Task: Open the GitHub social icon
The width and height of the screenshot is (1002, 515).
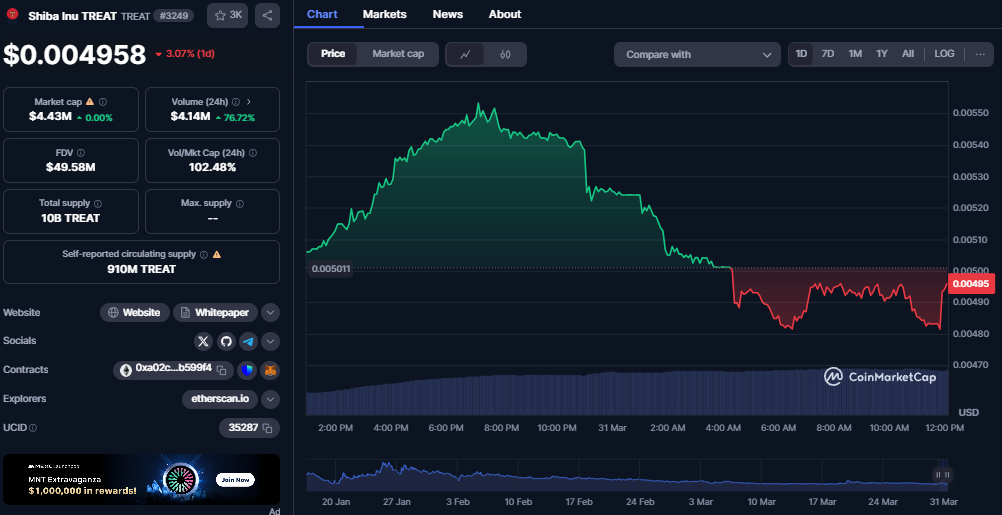Action: tap(226, 341)
